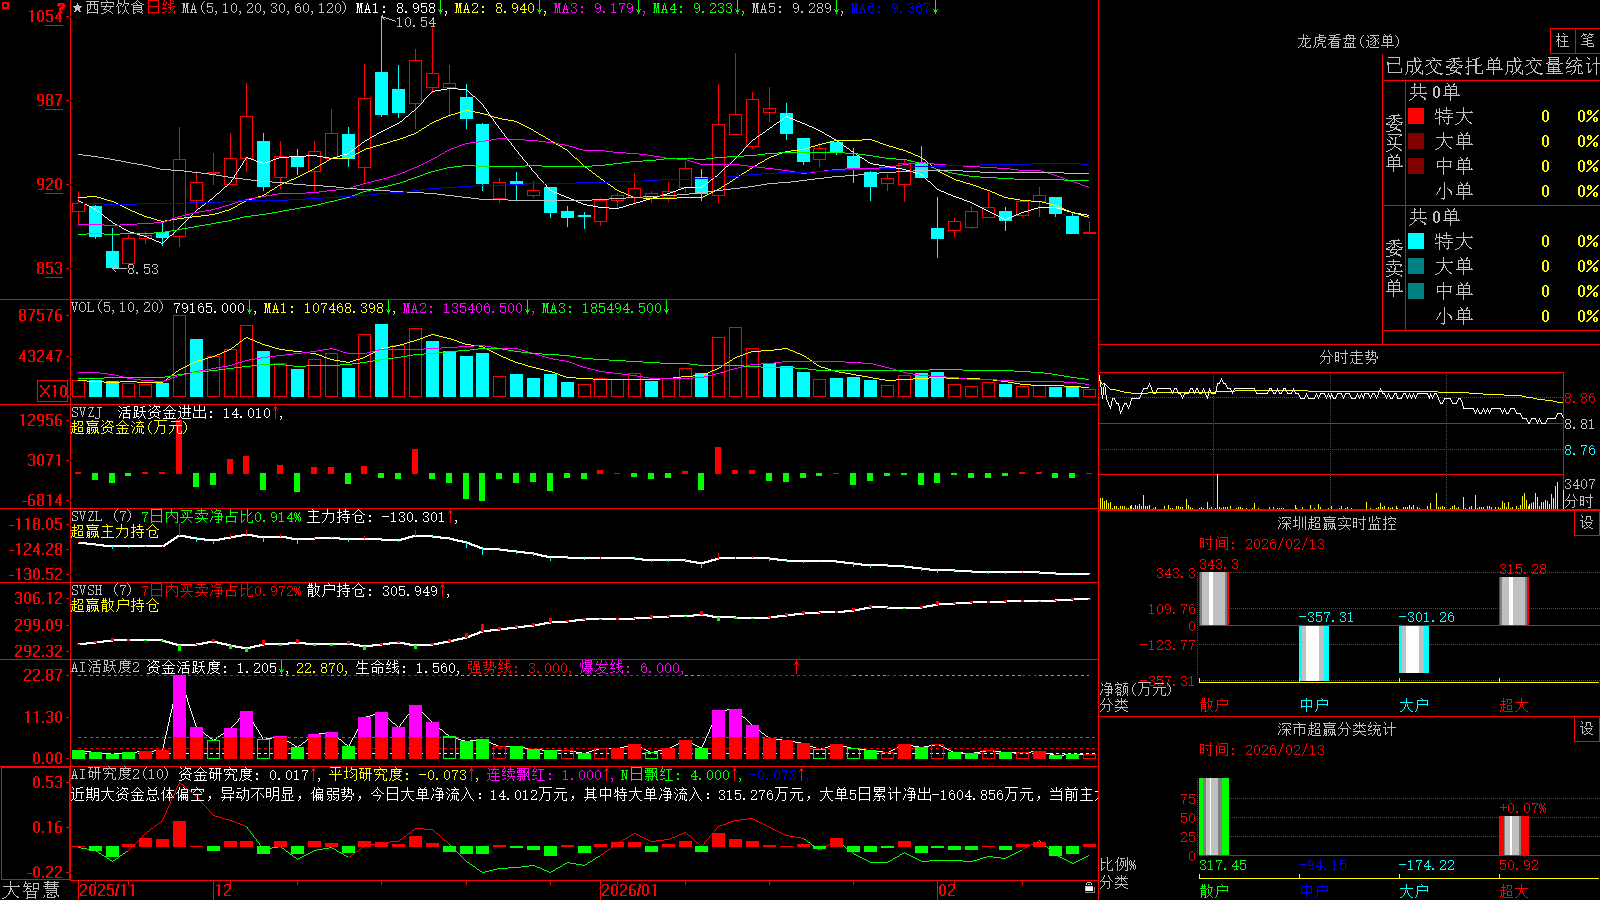Click the 超赢资金流(万元) label
This screenshot has width=1600, height=900.
pos(129,428)
